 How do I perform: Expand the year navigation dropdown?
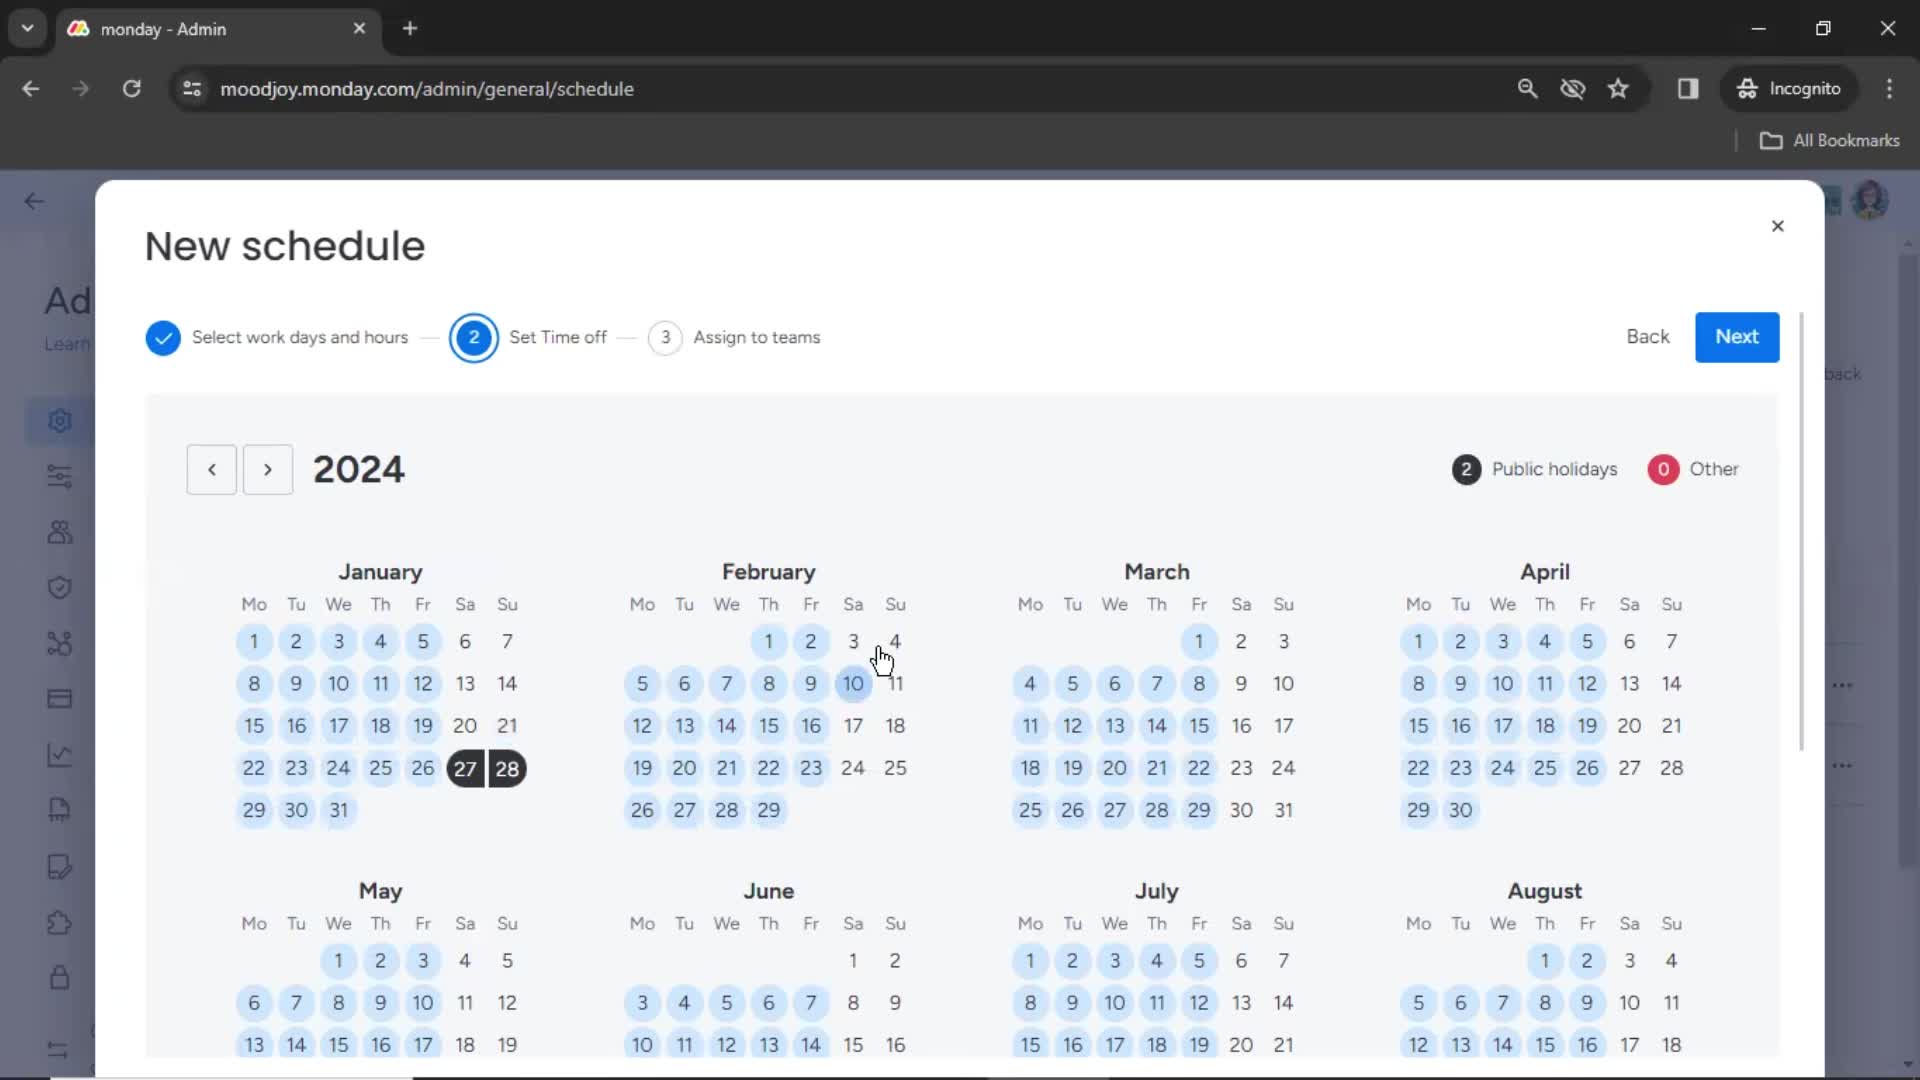pos(357,468)
